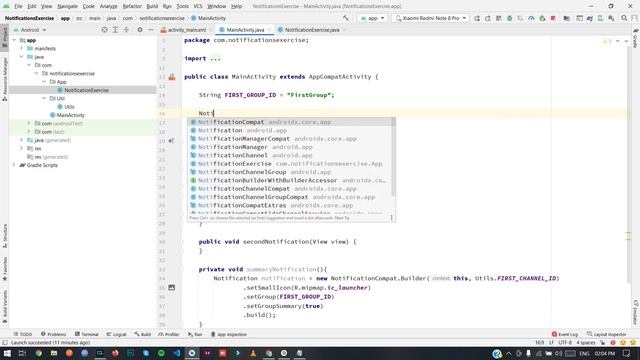Screen dimensions: 640x360
Task: Collapse the java folder
Action: [x=22, y=57]
